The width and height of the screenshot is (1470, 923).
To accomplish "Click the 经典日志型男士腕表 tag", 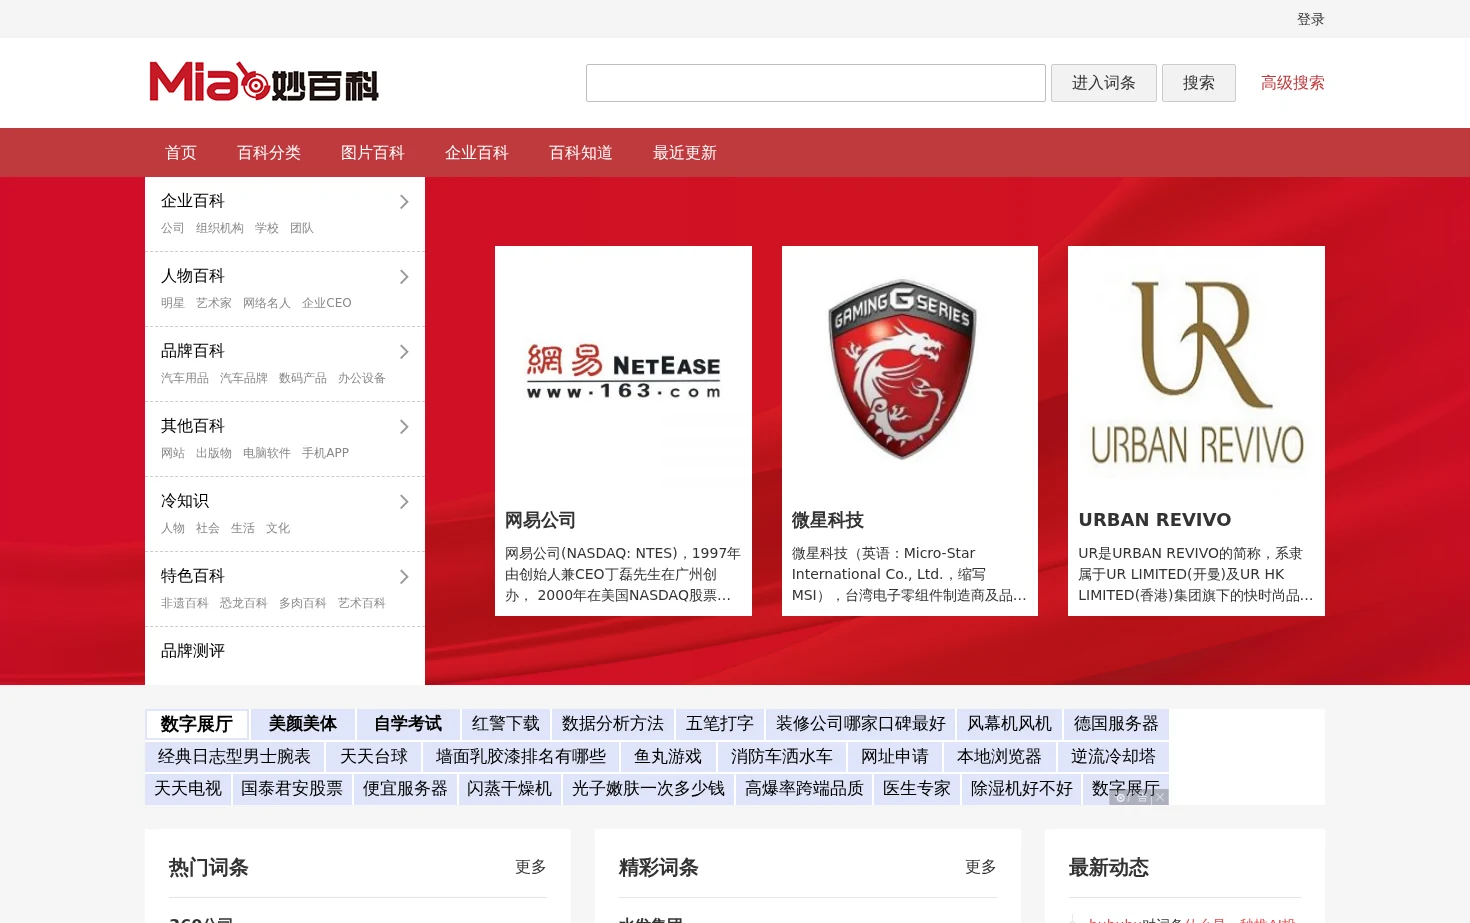I will tap(235, 757).
